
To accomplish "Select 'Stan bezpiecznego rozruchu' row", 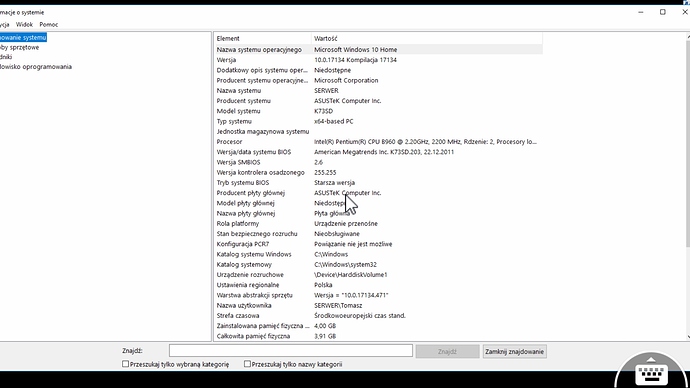I will (378, 234).
